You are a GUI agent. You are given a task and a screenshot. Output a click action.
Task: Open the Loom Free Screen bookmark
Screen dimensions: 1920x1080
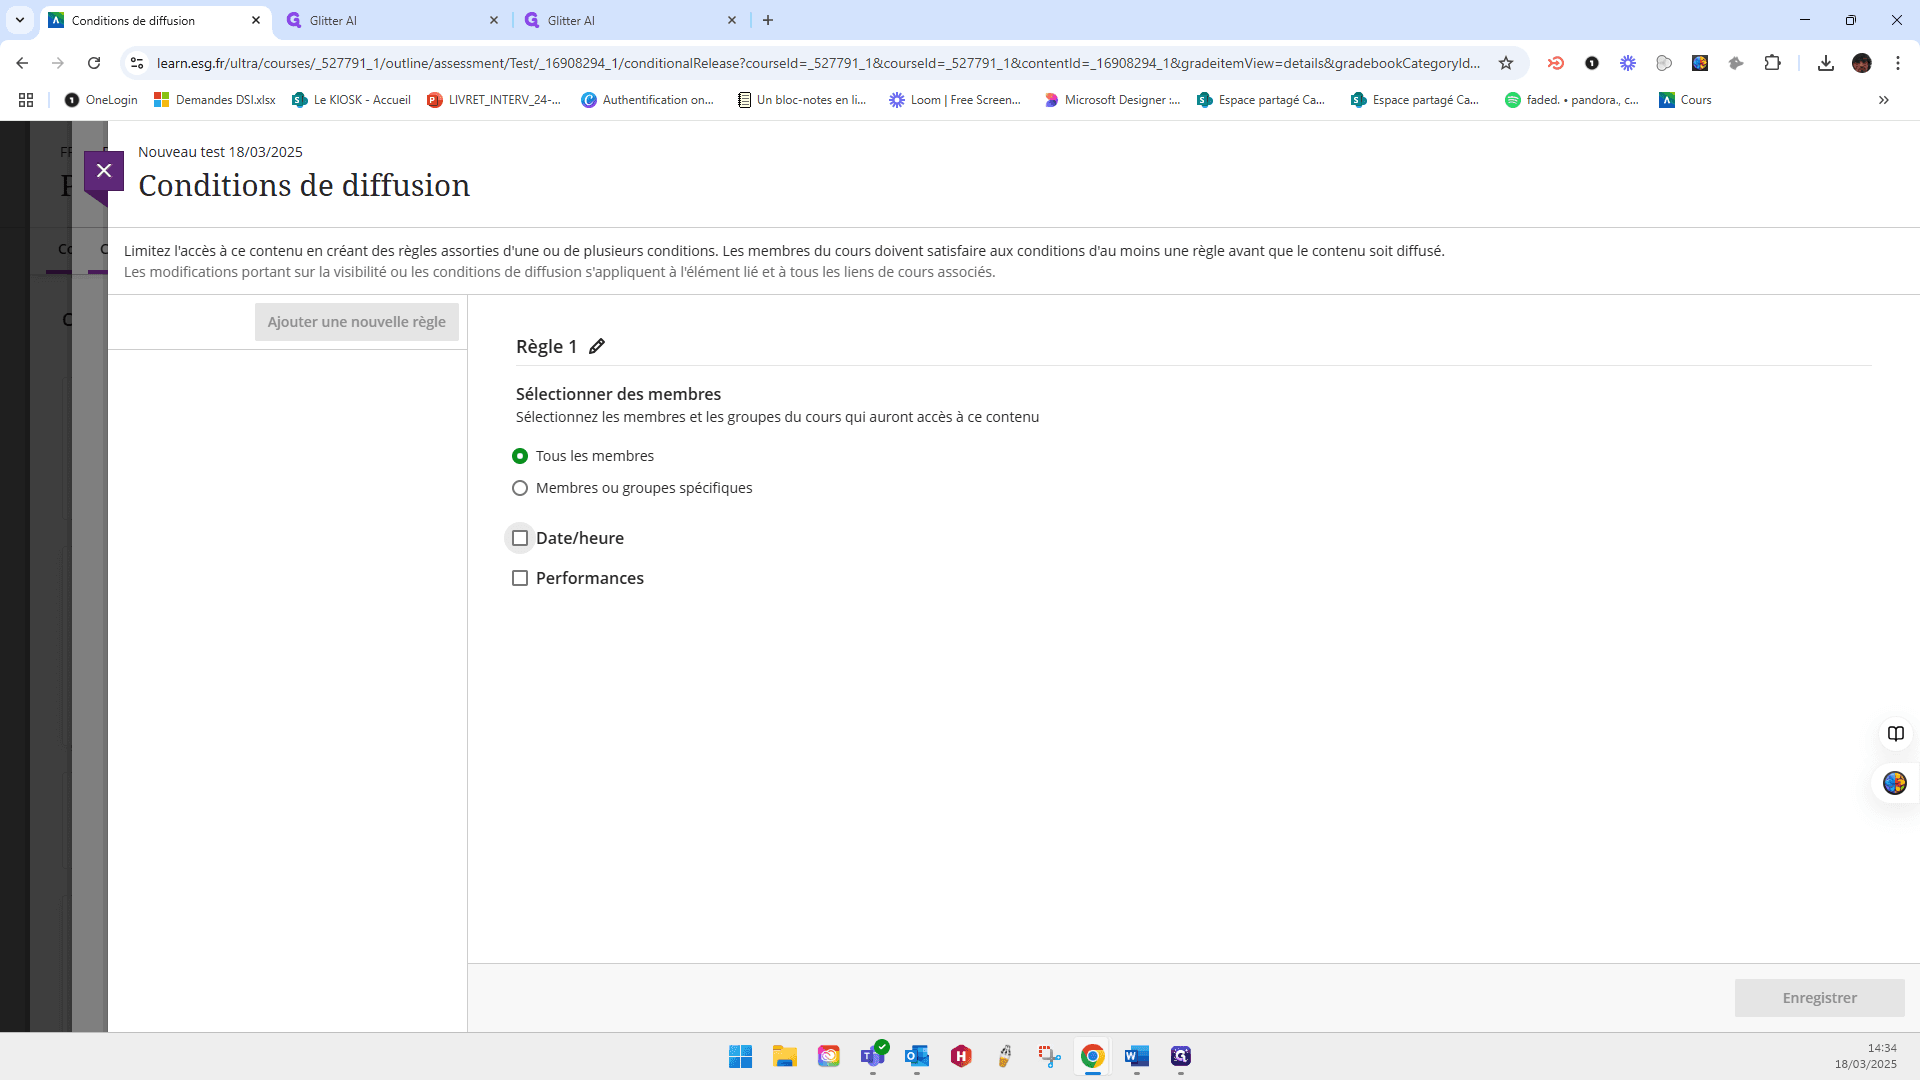click(955, 100)
